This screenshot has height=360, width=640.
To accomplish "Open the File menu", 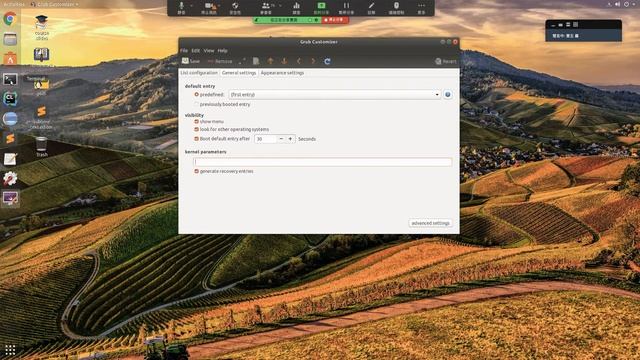I will click(x=184, y=51).
